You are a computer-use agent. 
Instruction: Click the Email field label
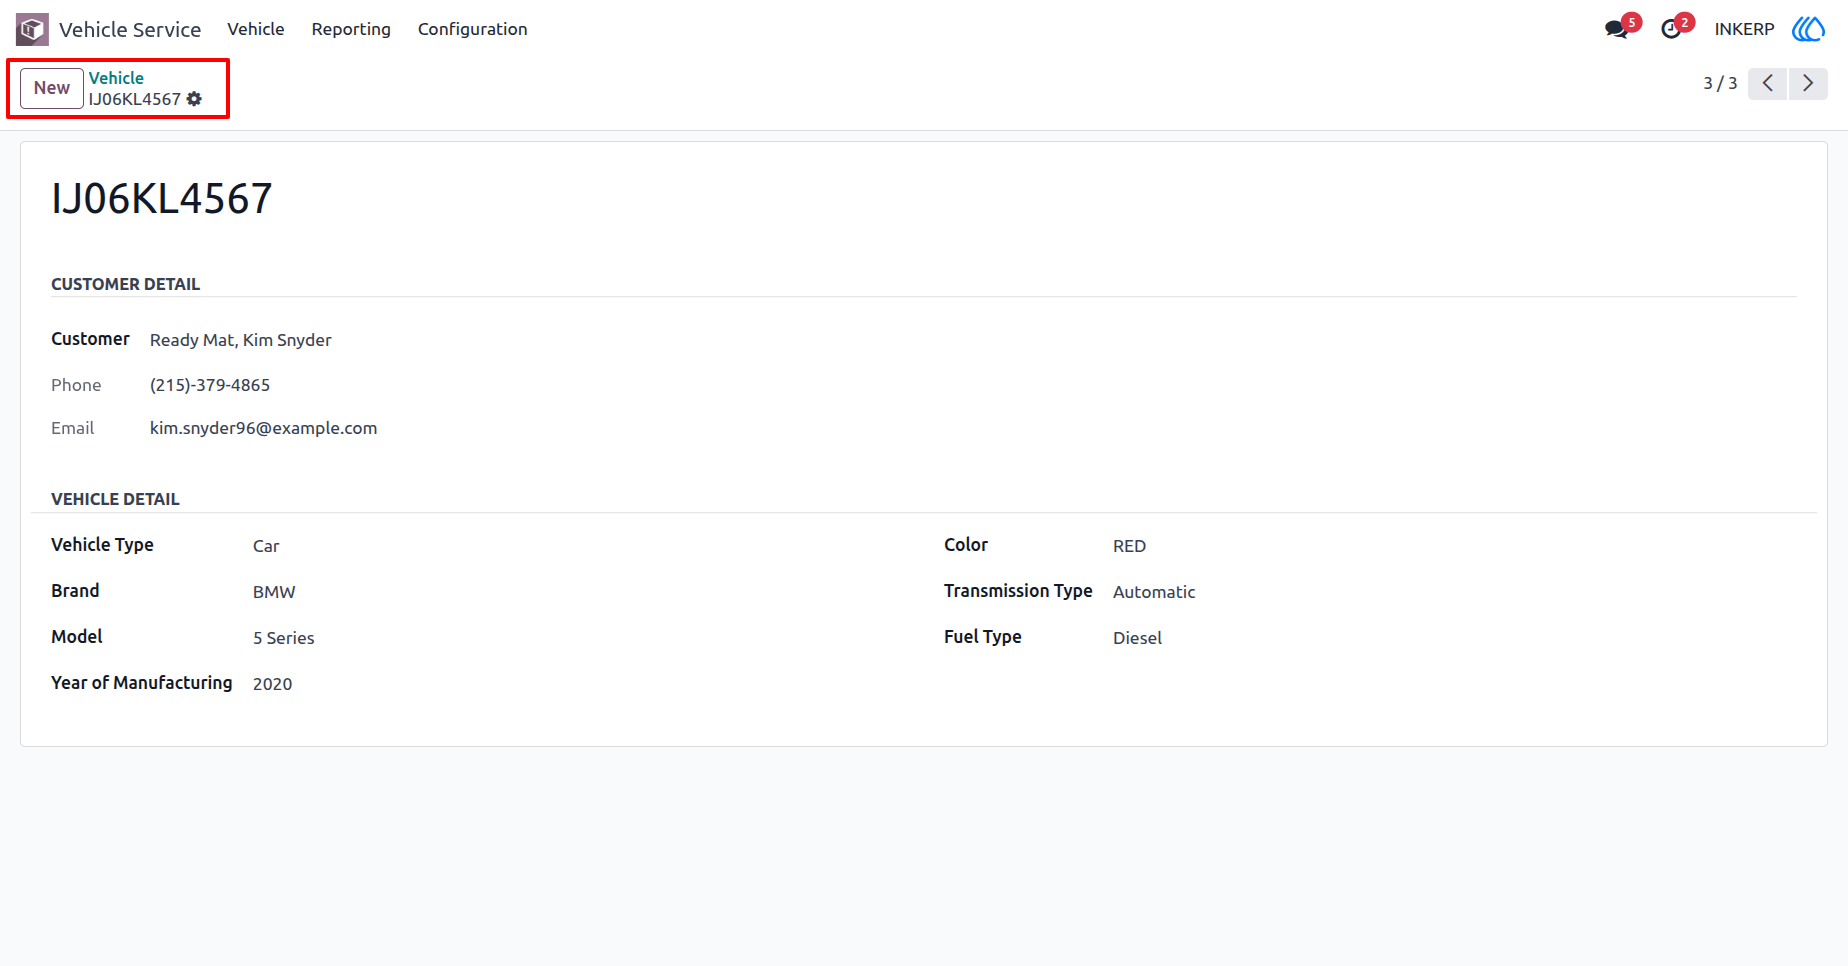[73, 428]
